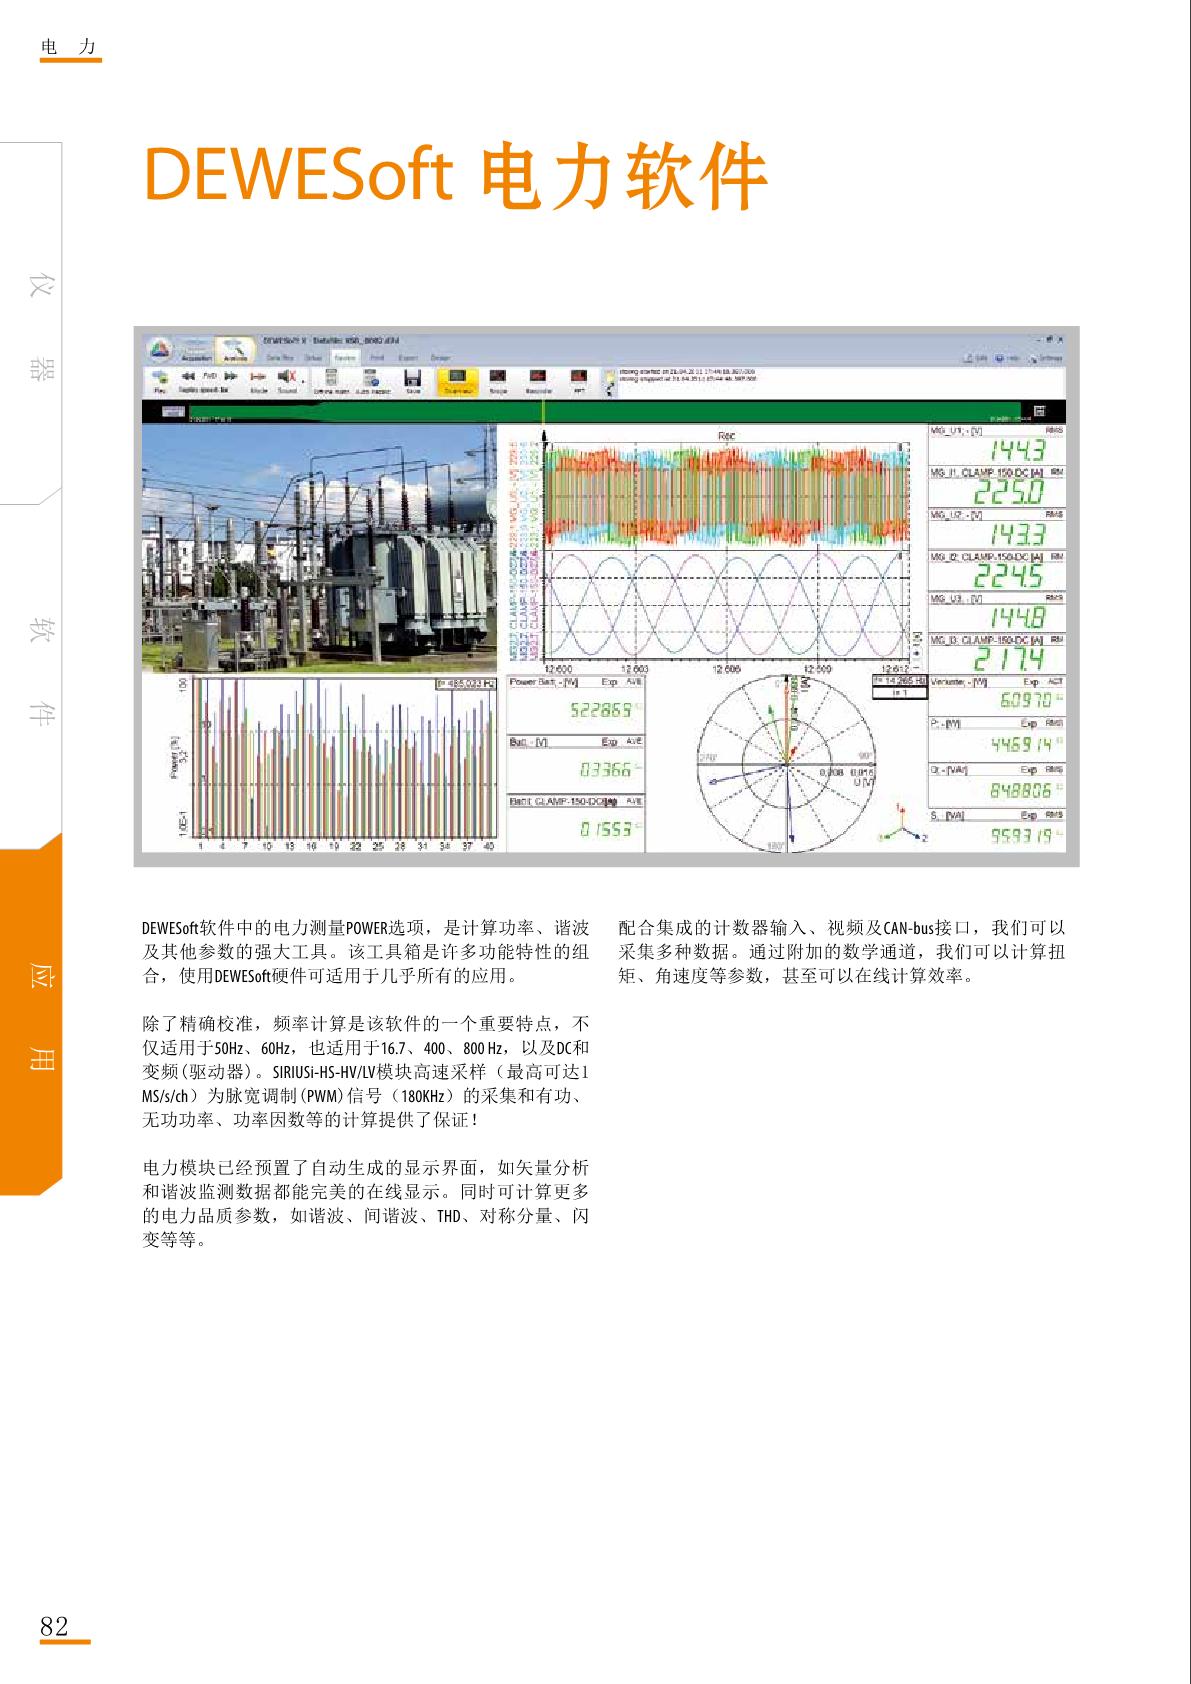Click the circular vector scope display
The width and height of the screenshot is (1191, 1684).
(786, 765)
